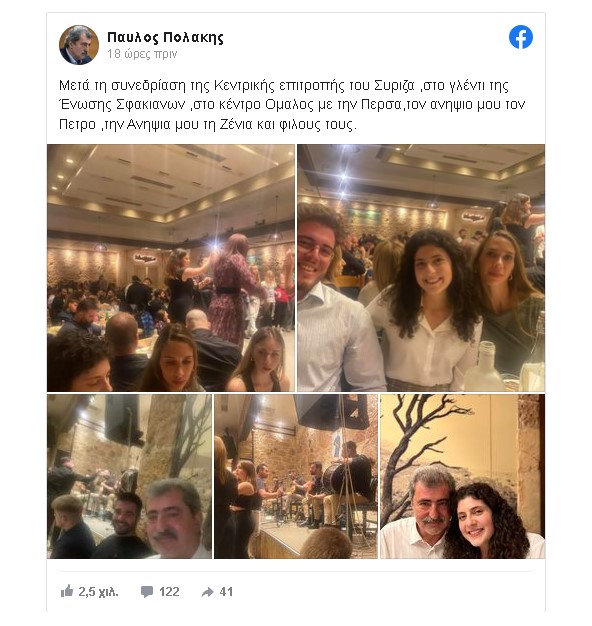Open the profile picture avatar
The image size is (592, 626).
click(79, 45)
